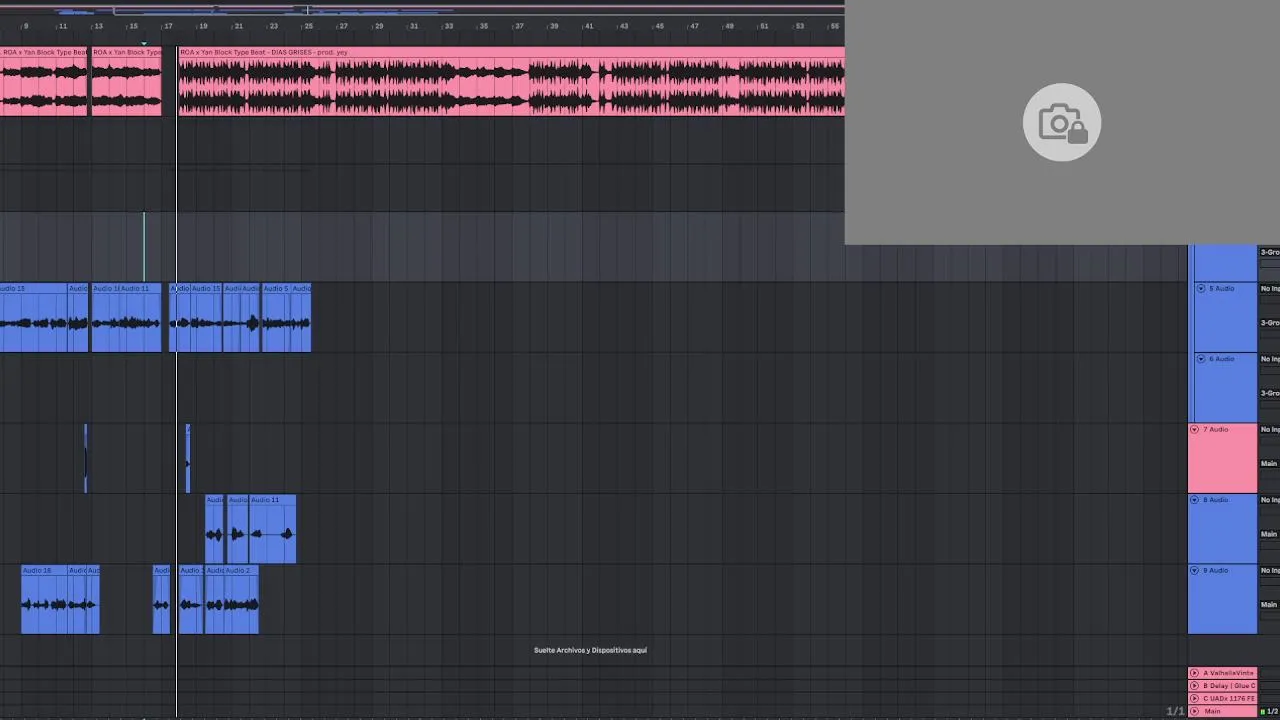This screenshot has width=1280, height=720.
Task: Open track 6 Audio '3-Group' output chooser
Action: pos(1270,394)
